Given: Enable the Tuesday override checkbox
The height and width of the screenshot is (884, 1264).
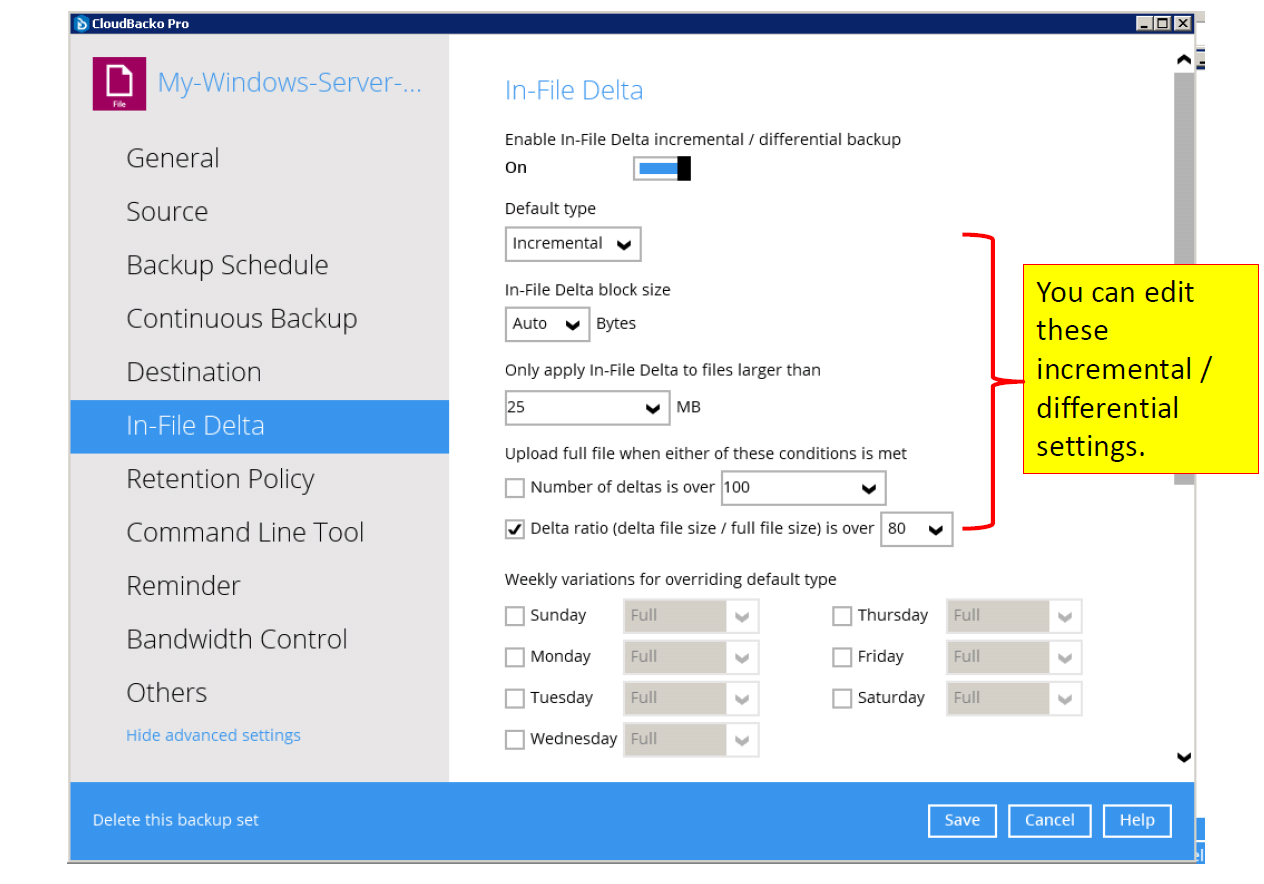Looking at the screenshot, I should (x=515, y=698).
